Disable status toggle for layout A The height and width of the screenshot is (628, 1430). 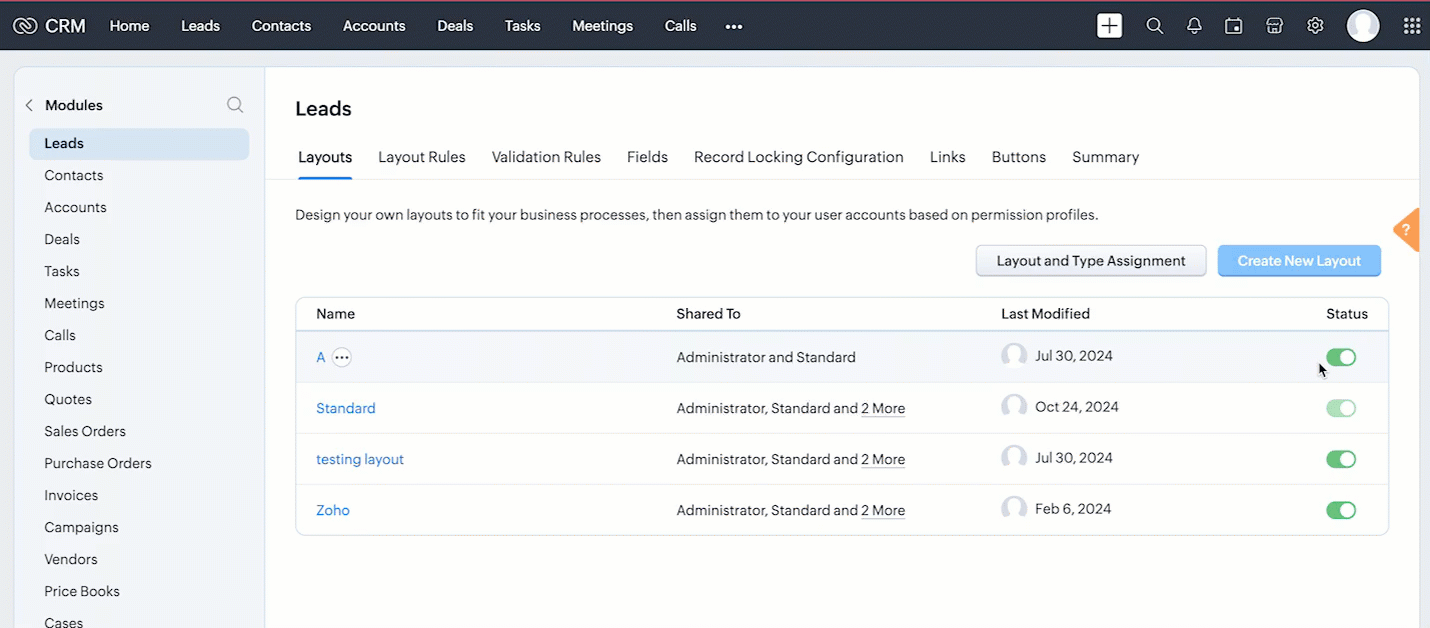click(1340, 357)
